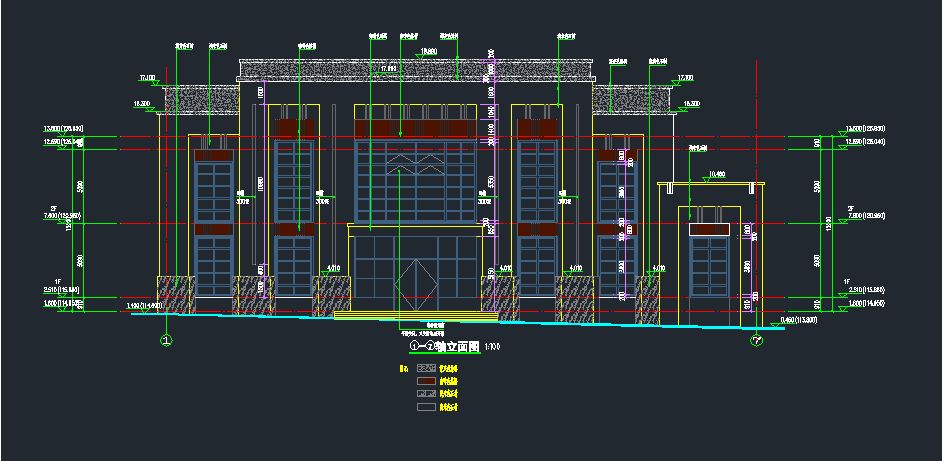Click the elevation drawing title under the building
942x461 pixels.
click(445, 347)
